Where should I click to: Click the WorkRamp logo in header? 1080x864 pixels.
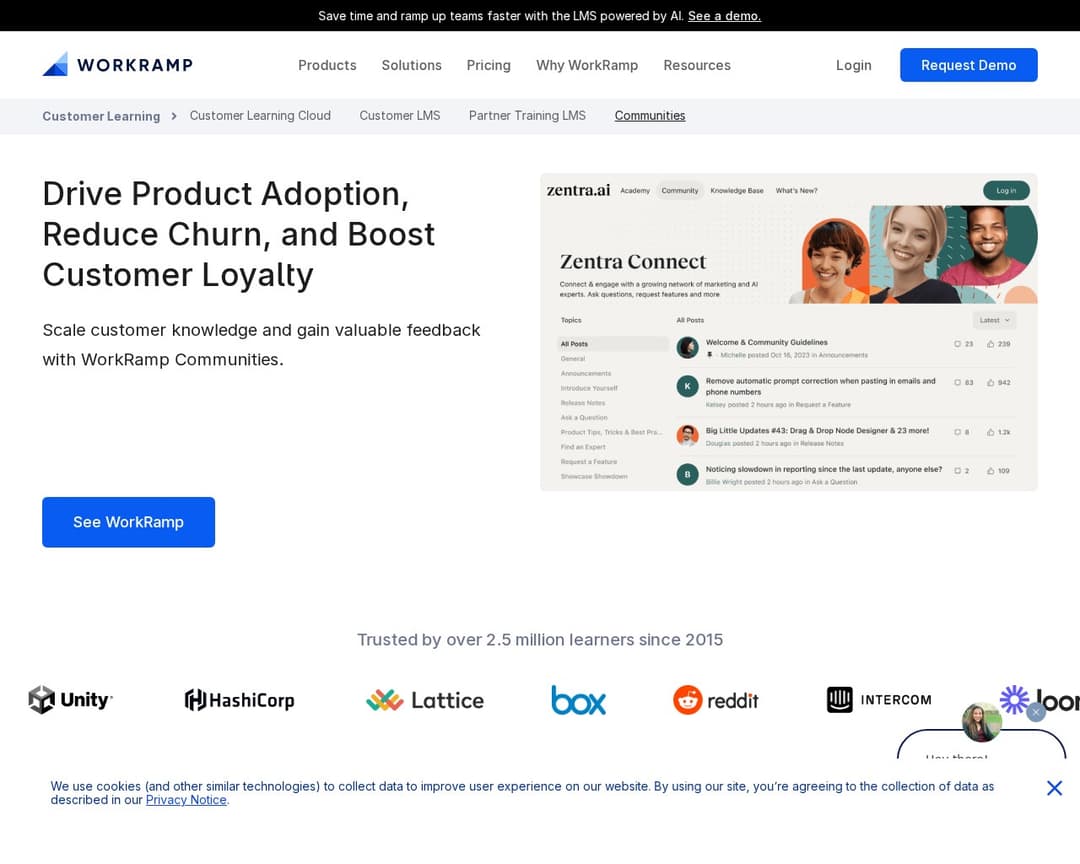117,65
